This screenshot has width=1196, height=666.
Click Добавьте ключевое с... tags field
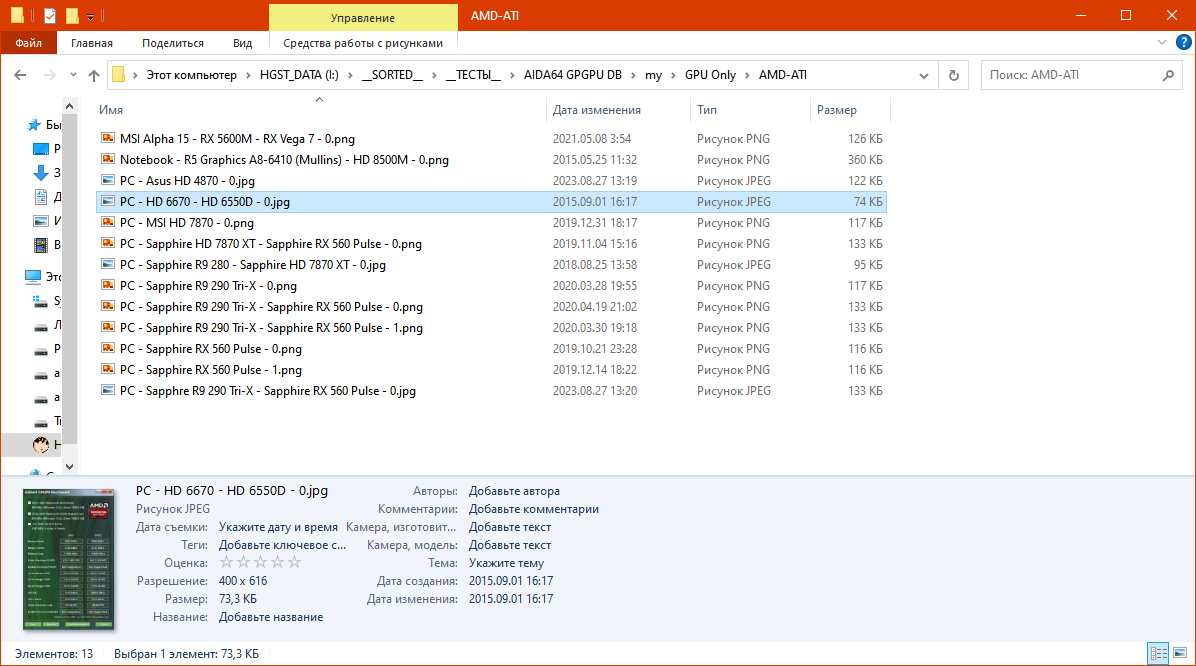pos(282,545)
